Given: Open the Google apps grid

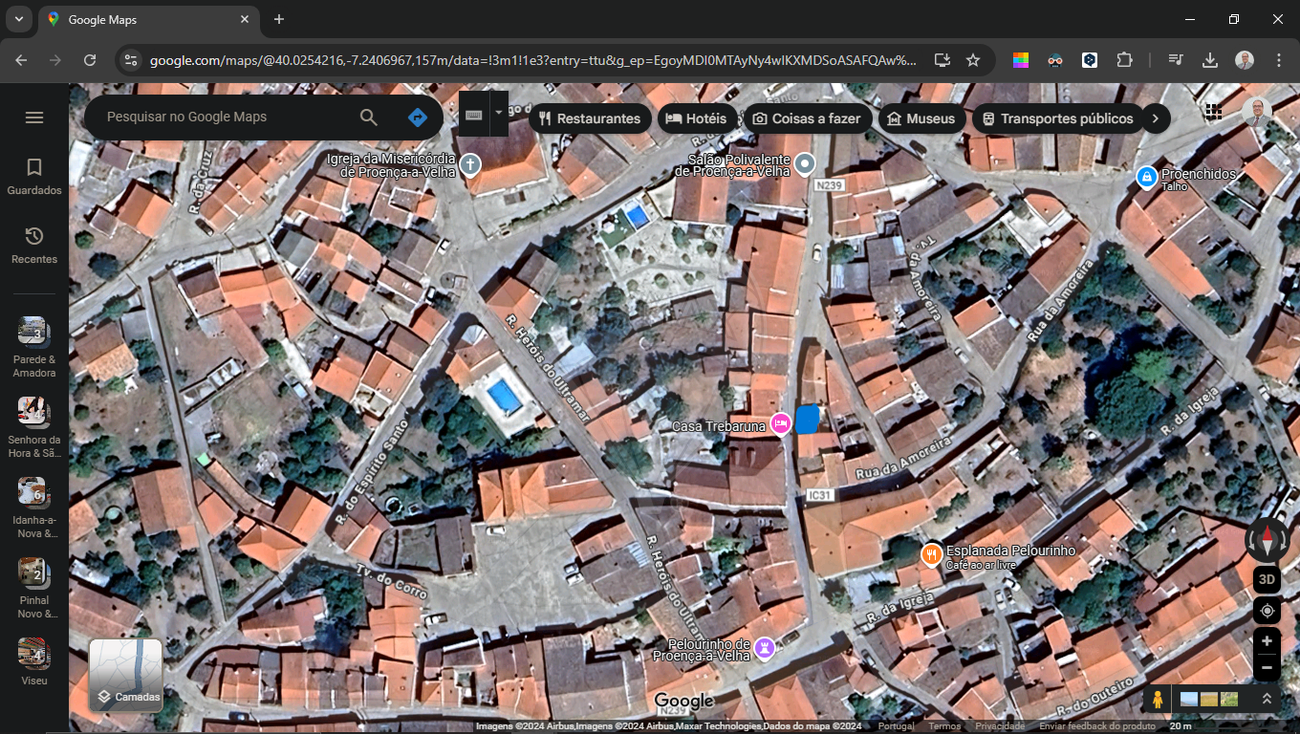Looking at the screenshot, I should pyautogui.click(x=1214, y=111).
